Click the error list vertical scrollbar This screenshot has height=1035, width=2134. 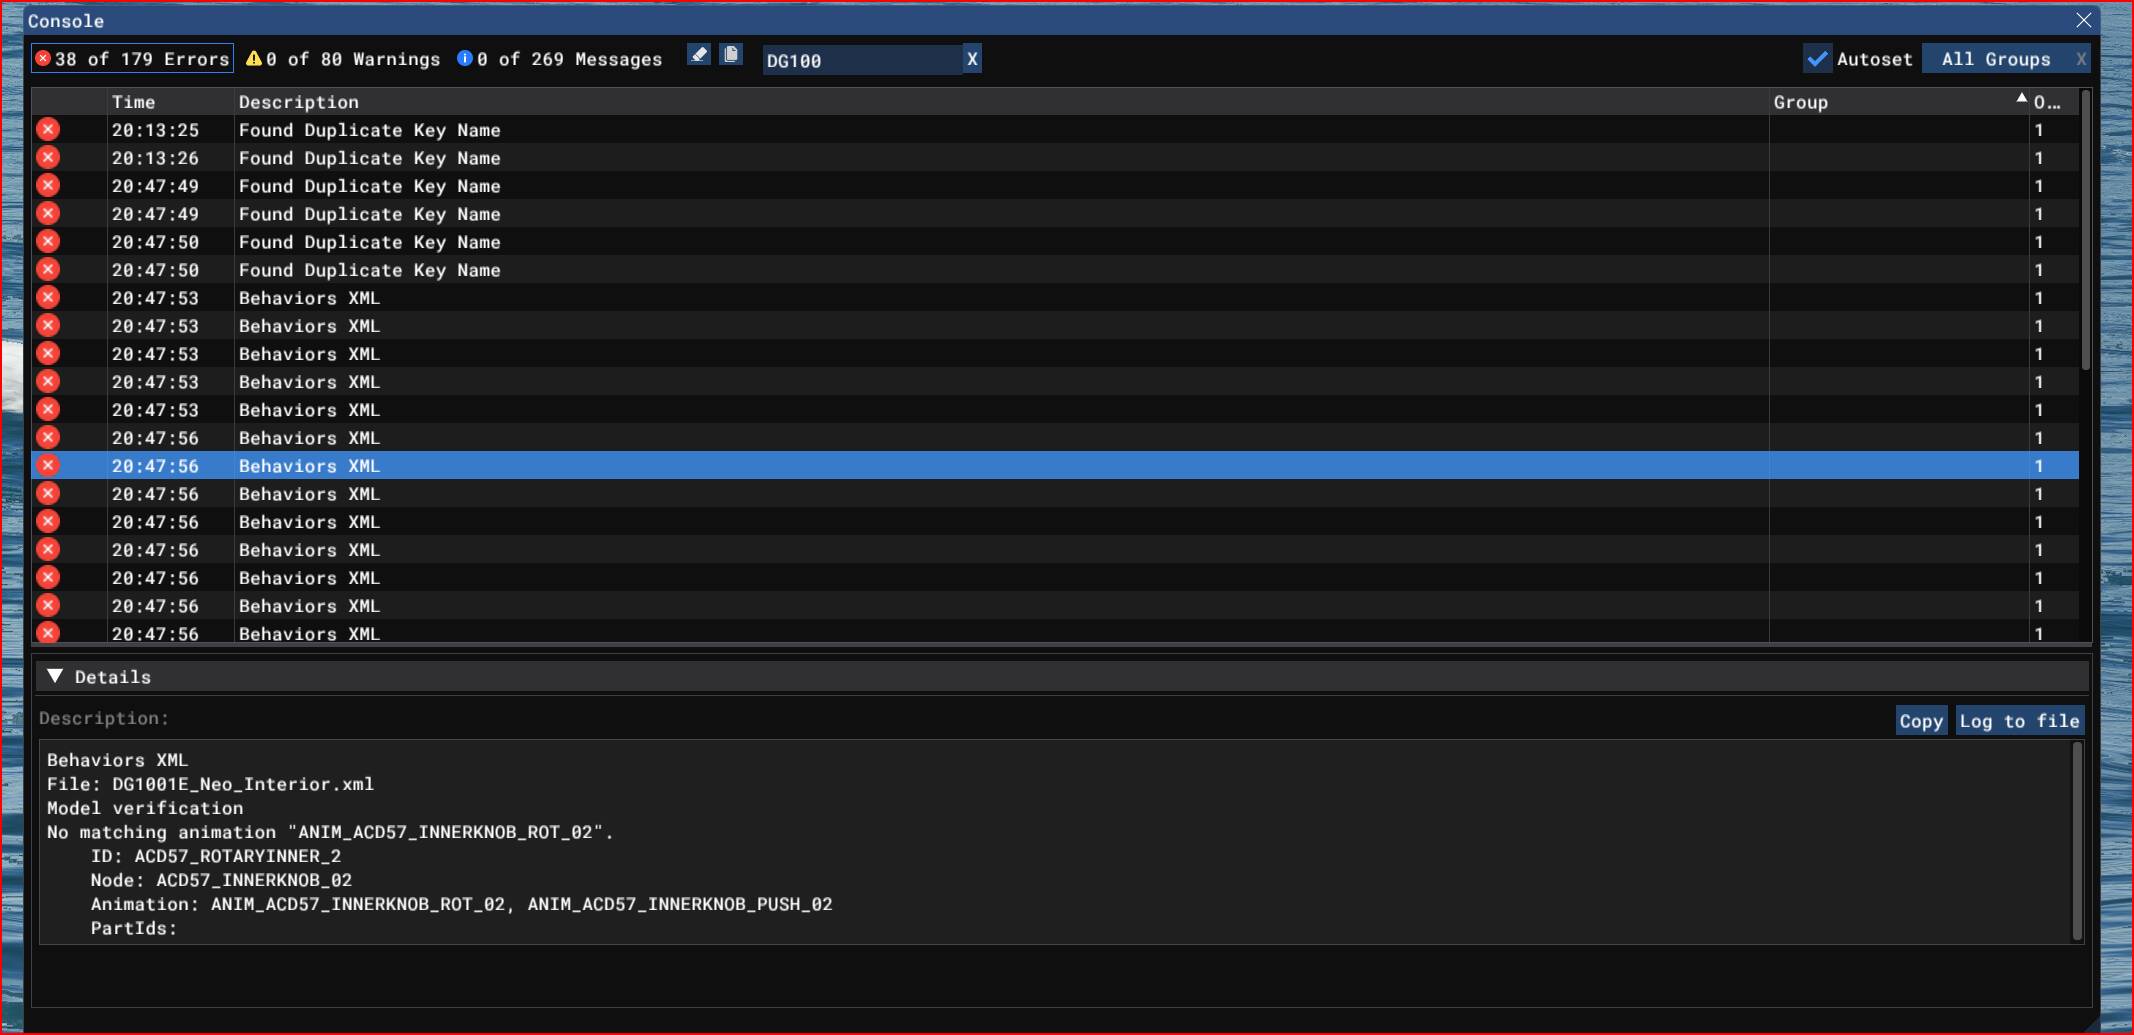tap(2085, 230)
